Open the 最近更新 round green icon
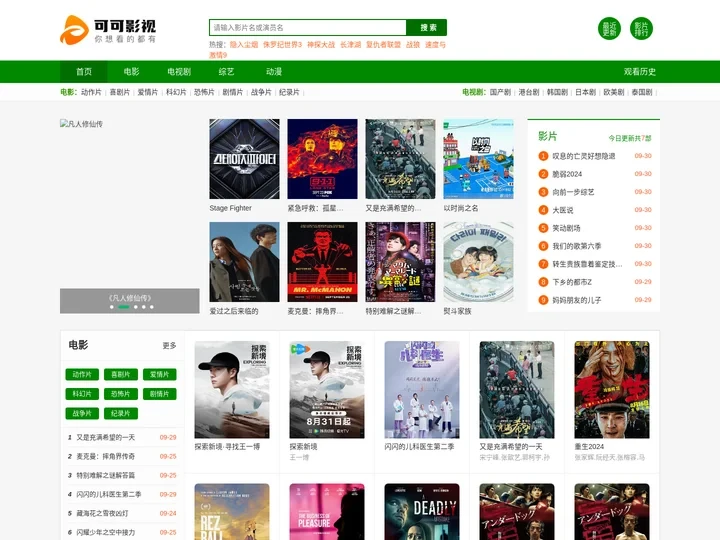This screenshot has width=720, height=540. click(x=609, y=28)
